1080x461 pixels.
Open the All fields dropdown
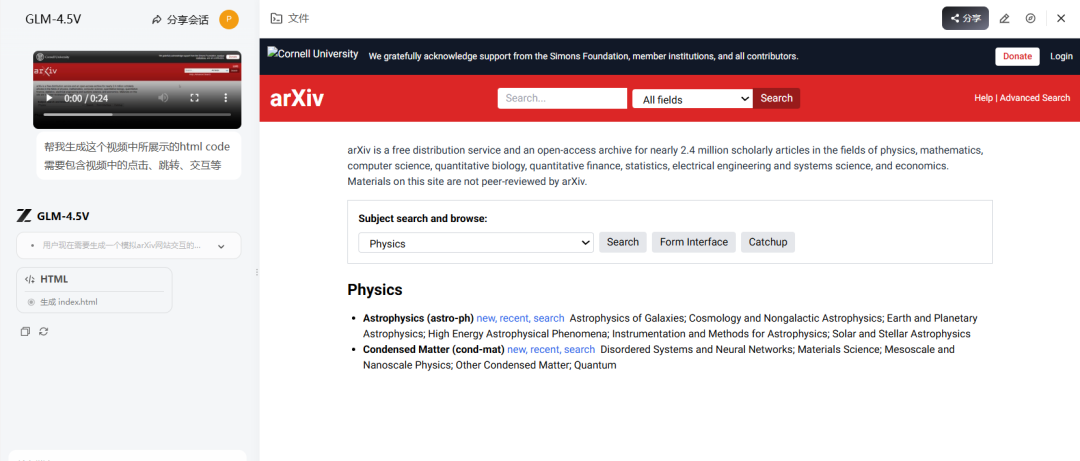pyautogui.click(x=692, y=99)
